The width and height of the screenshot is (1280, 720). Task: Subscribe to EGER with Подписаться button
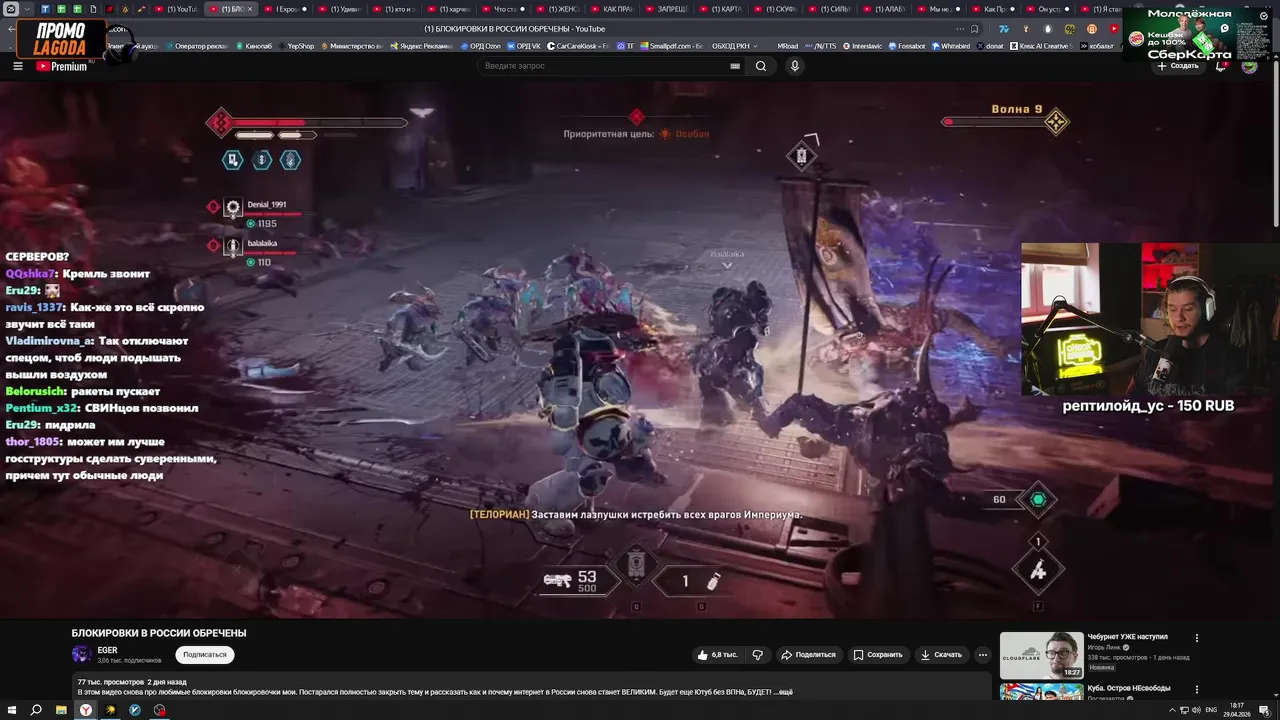click(x=205, y=655)
